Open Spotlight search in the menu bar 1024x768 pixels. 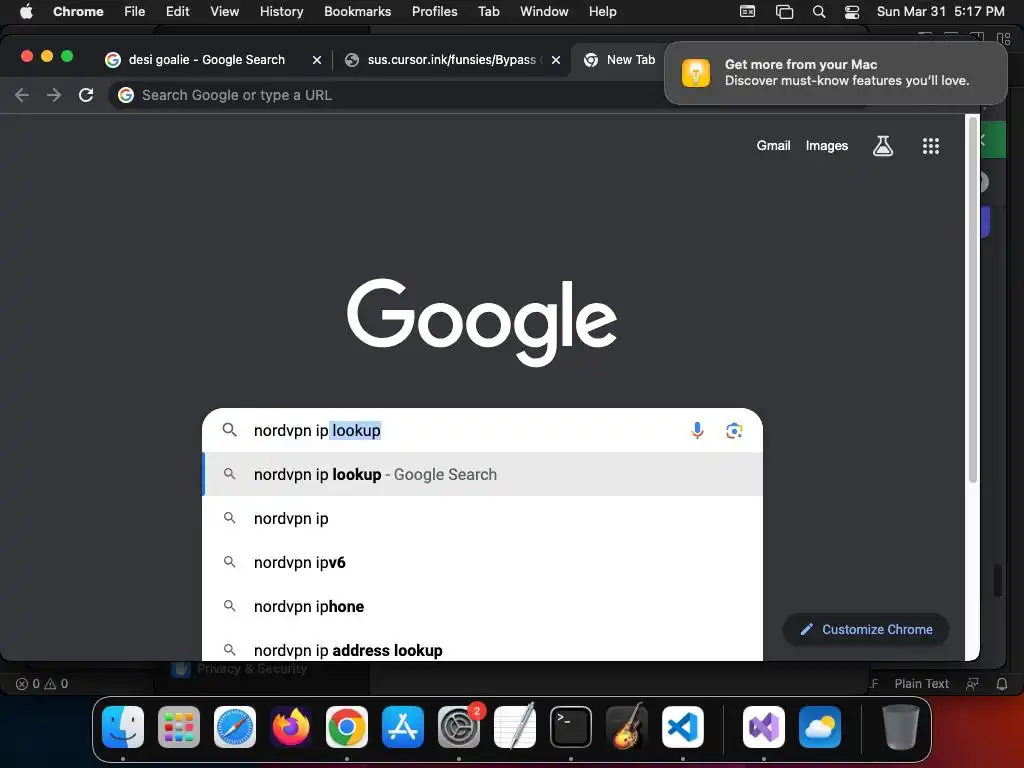818,12
